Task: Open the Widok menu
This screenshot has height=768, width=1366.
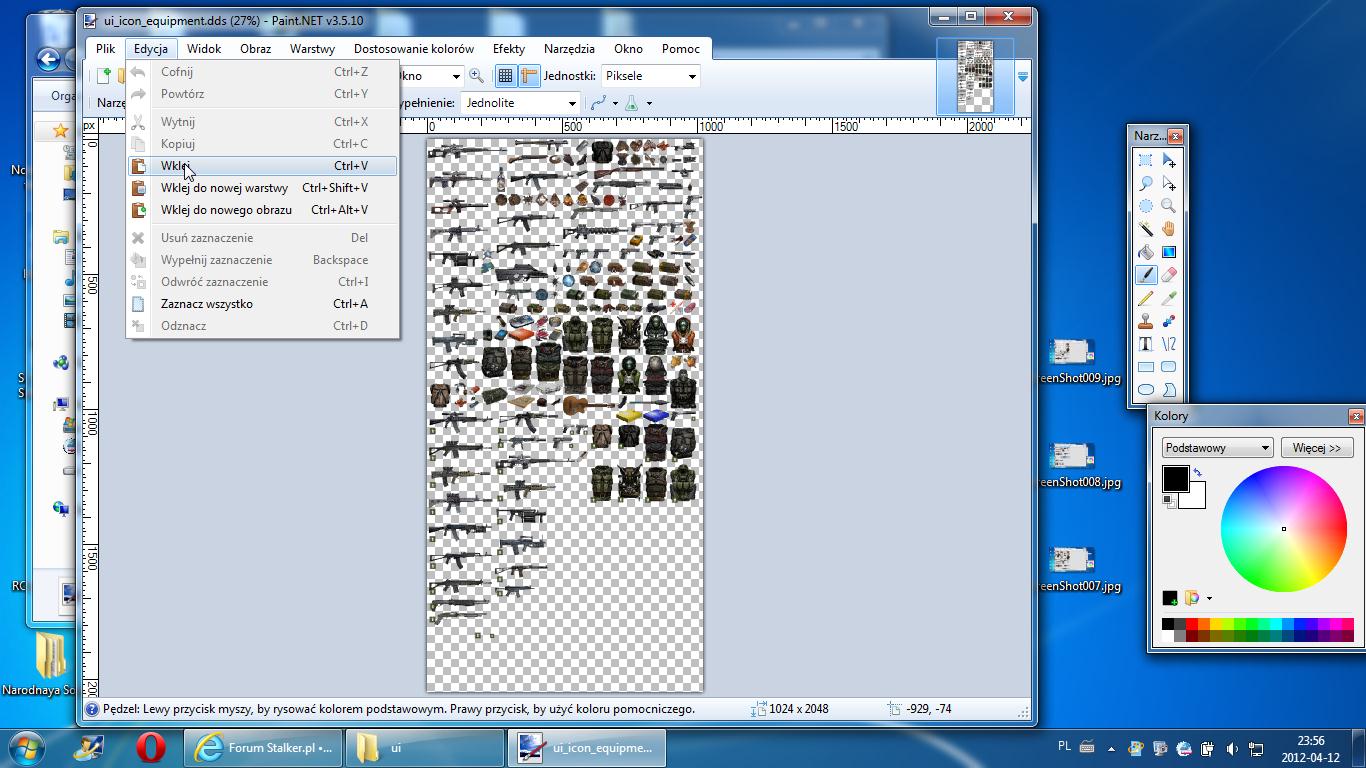Action: point(204,48)
